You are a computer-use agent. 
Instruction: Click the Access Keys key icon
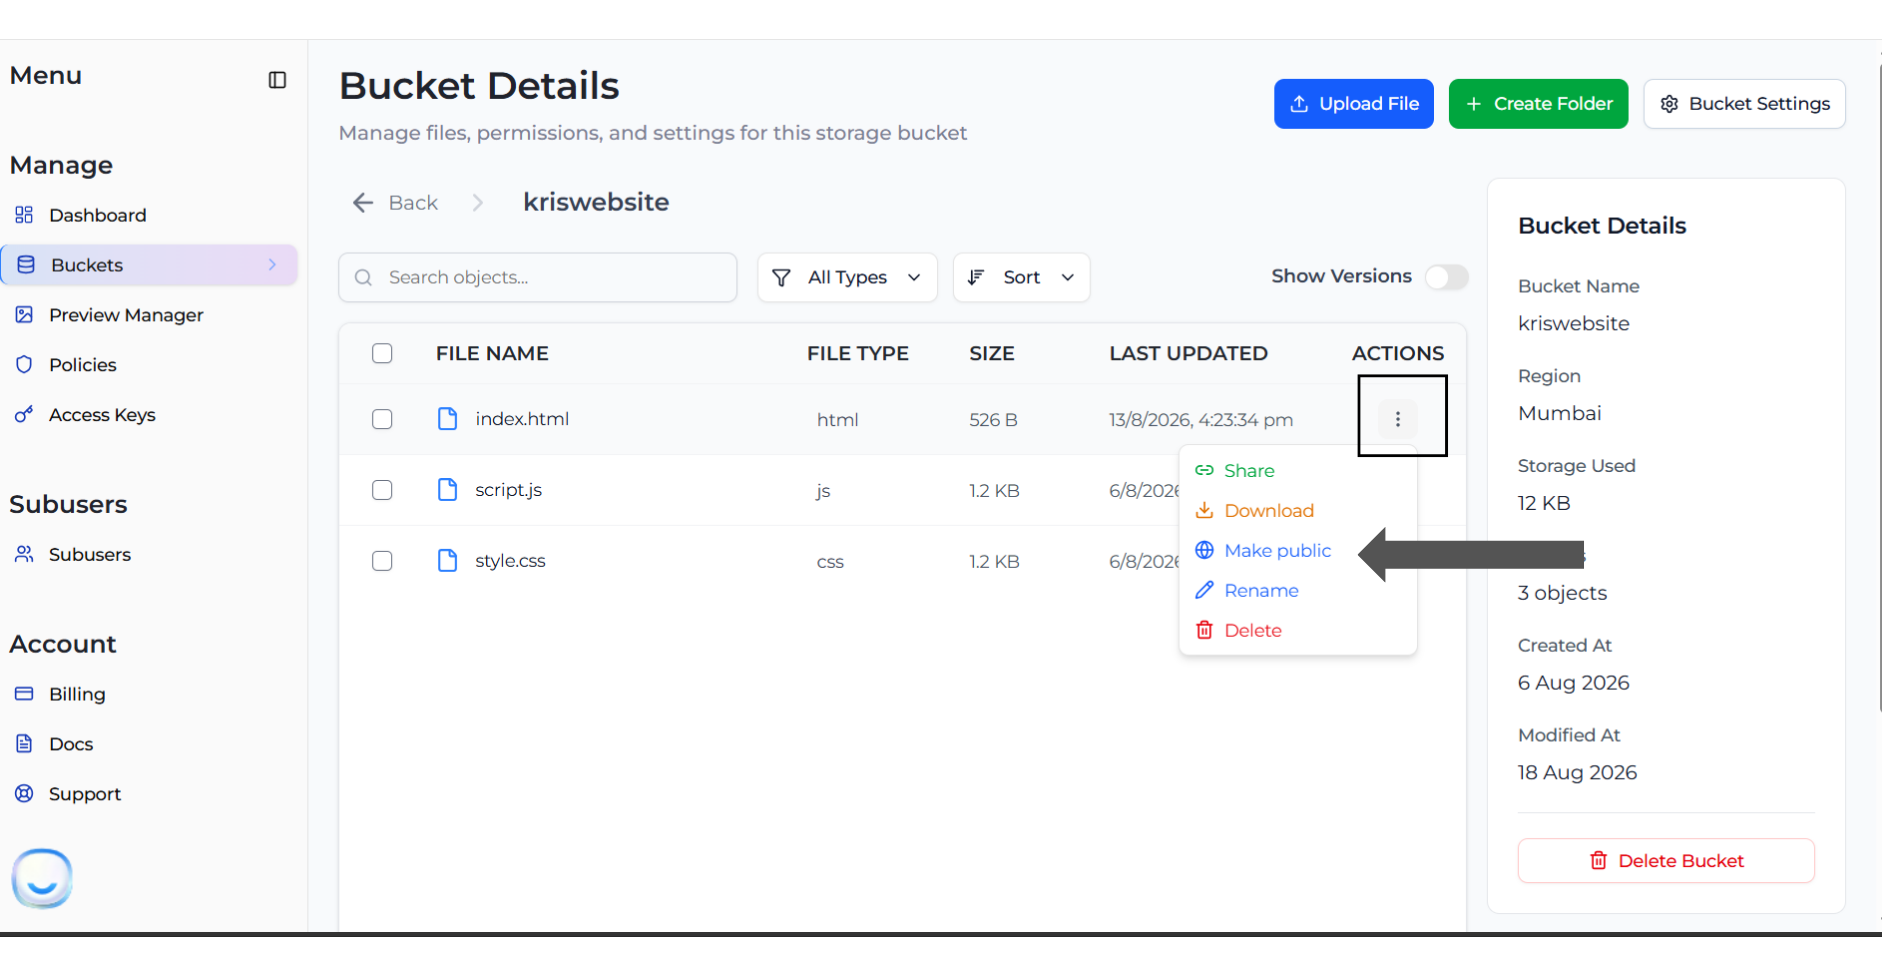click(24, 414)
